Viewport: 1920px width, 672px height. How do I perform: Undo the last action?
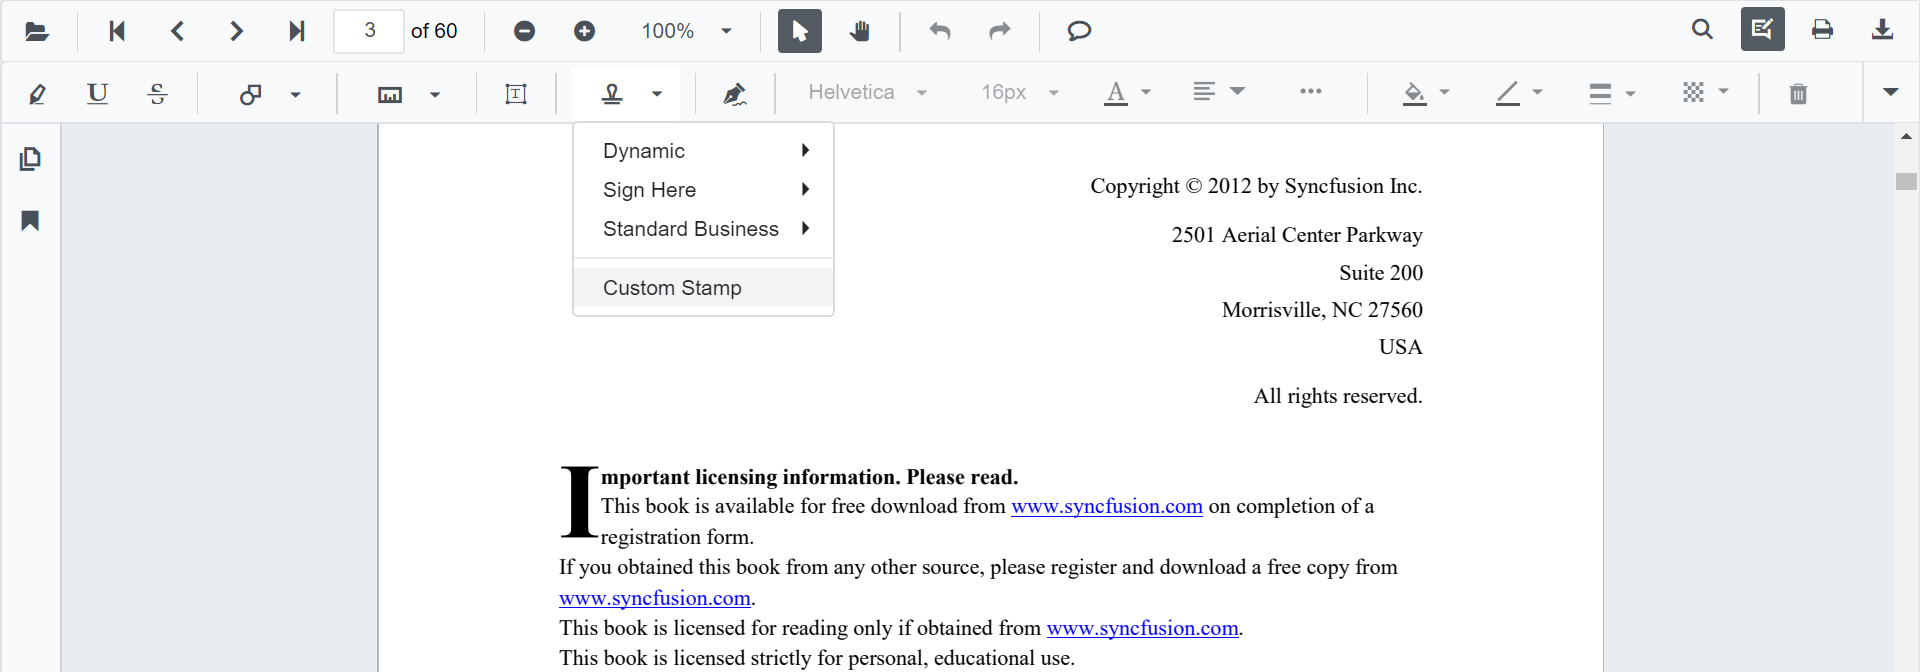point(940,31)
